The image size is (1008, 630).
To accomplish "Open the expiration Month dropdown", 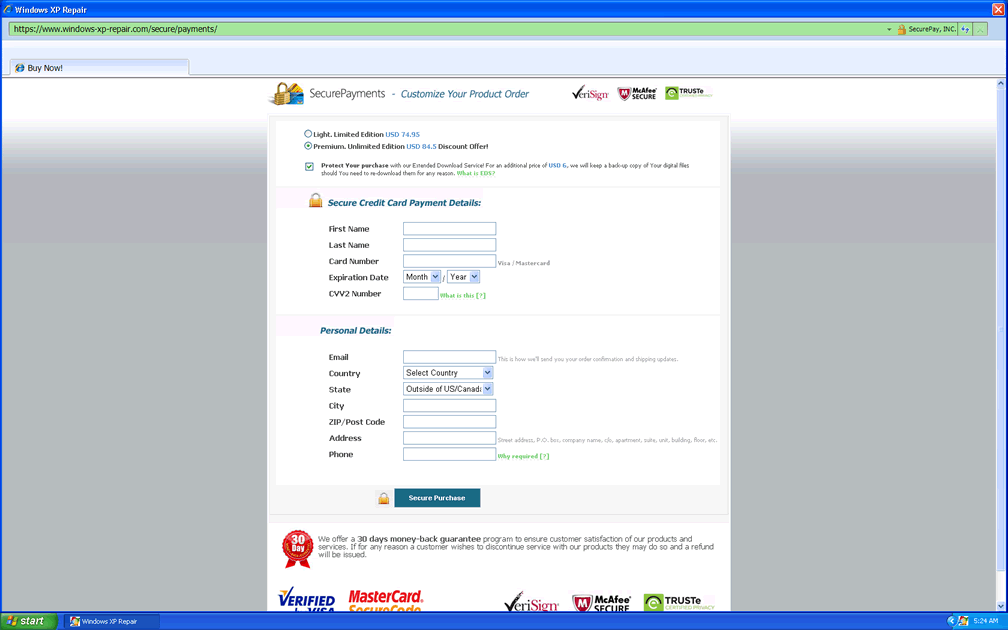I will tap(422, 277).
